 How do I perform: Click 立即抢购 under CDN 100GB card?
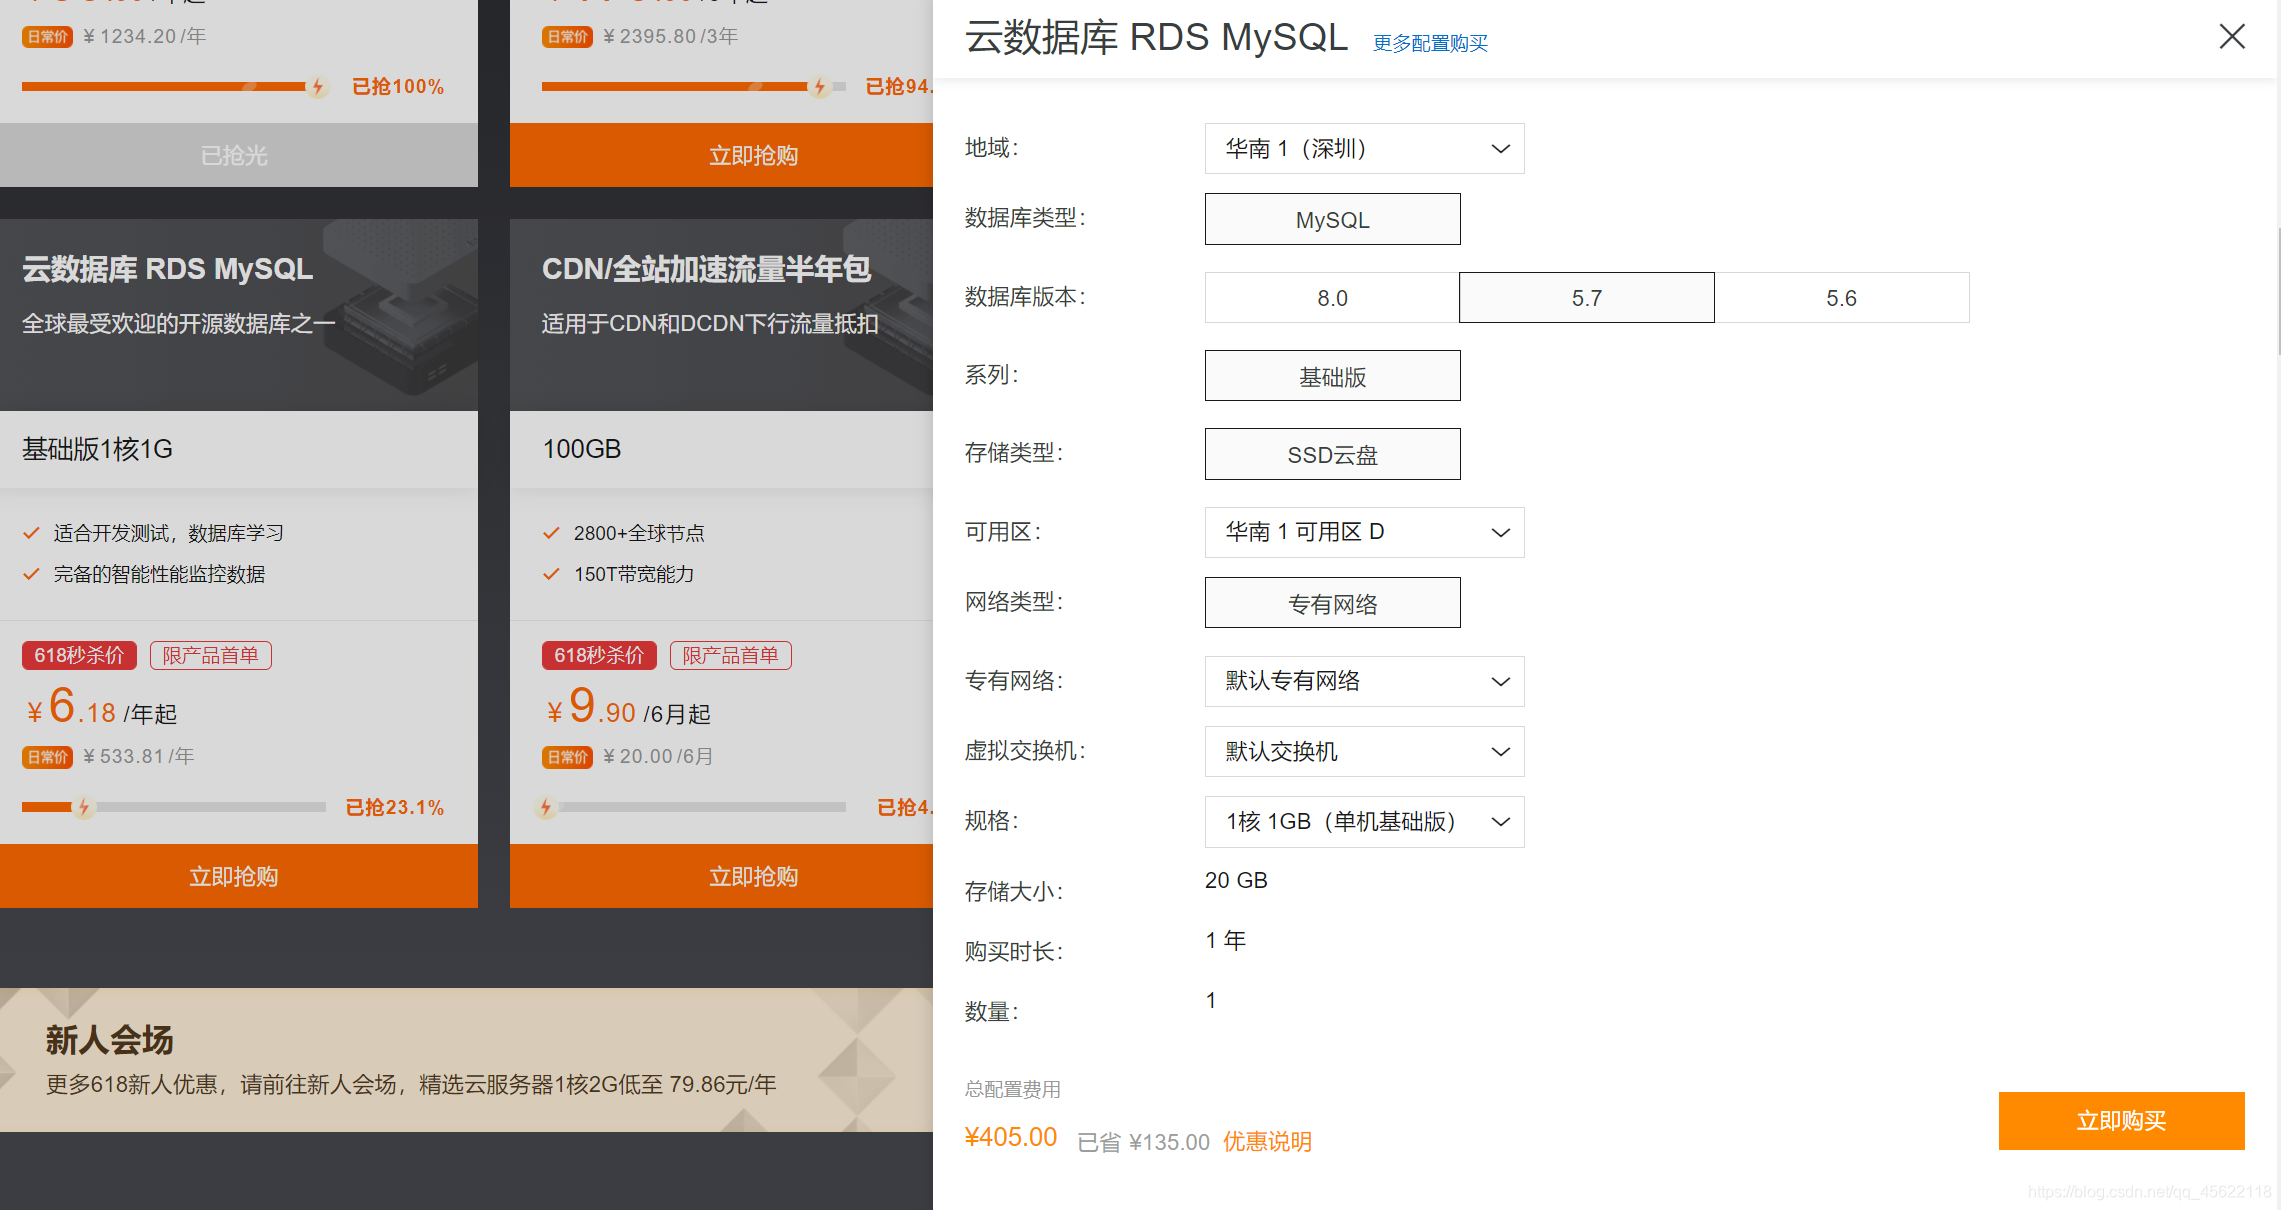(721, 876)
